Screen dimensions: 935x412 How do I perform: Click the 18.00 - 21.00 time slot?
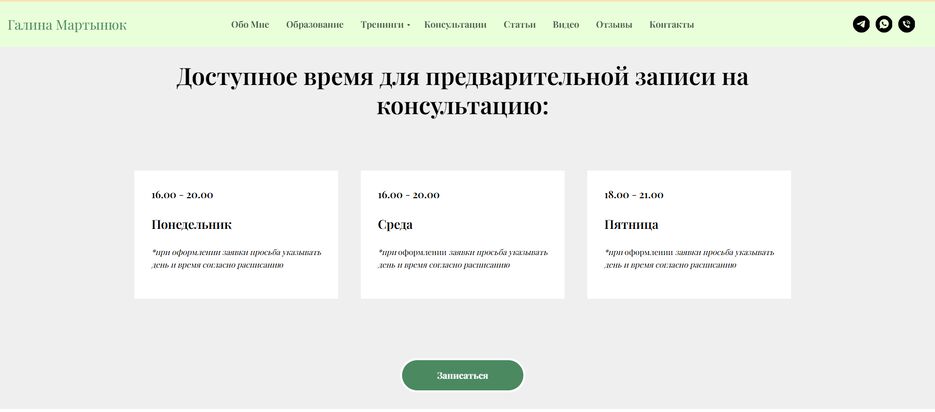634,195
